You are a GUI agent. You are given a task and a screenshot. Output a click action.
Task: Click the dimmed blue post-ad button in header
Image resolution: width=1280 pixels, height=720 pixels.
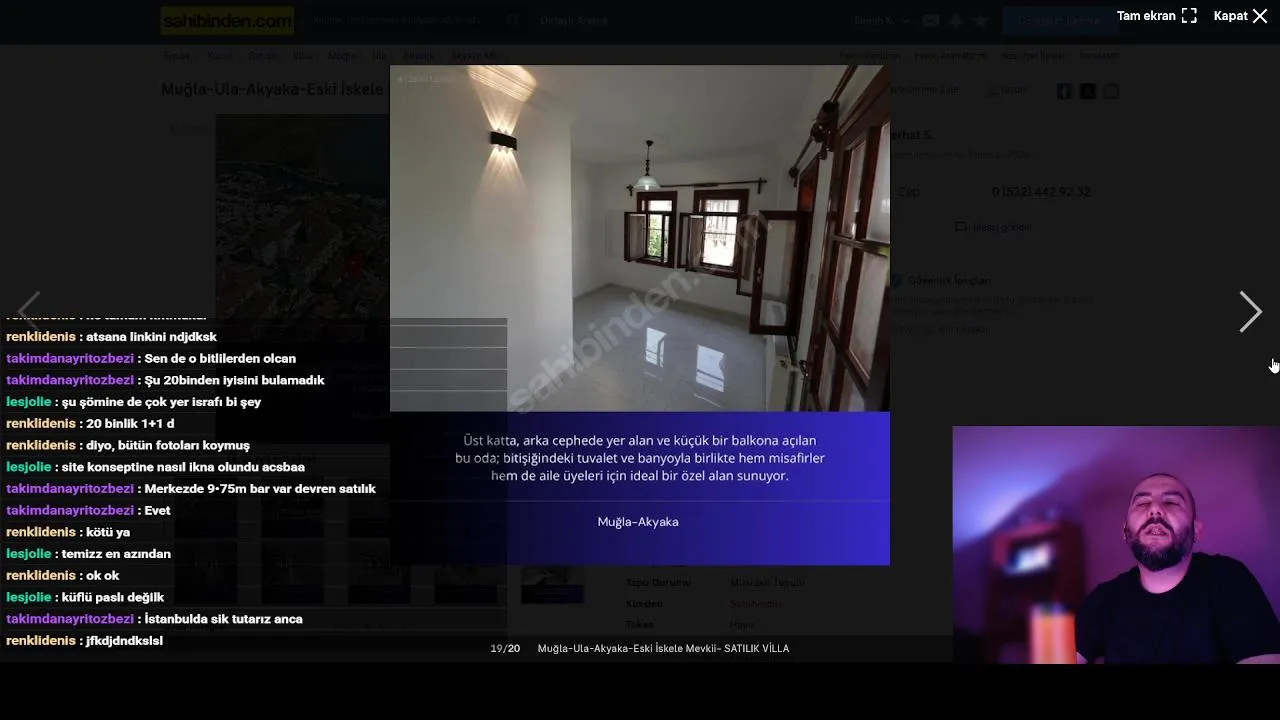1059,20
